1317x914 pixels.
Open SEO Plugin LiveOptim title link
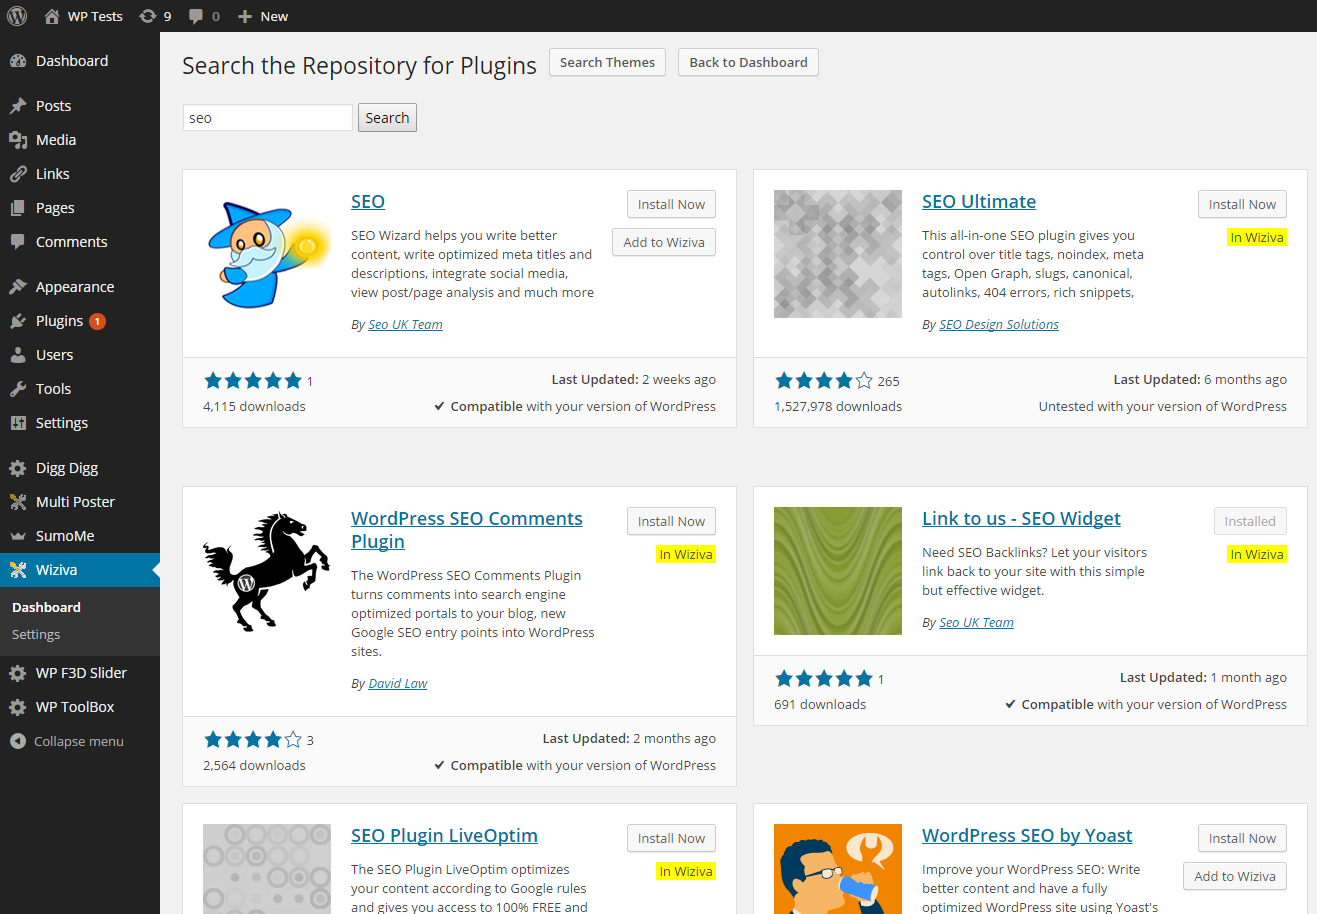tap(444, 835)
